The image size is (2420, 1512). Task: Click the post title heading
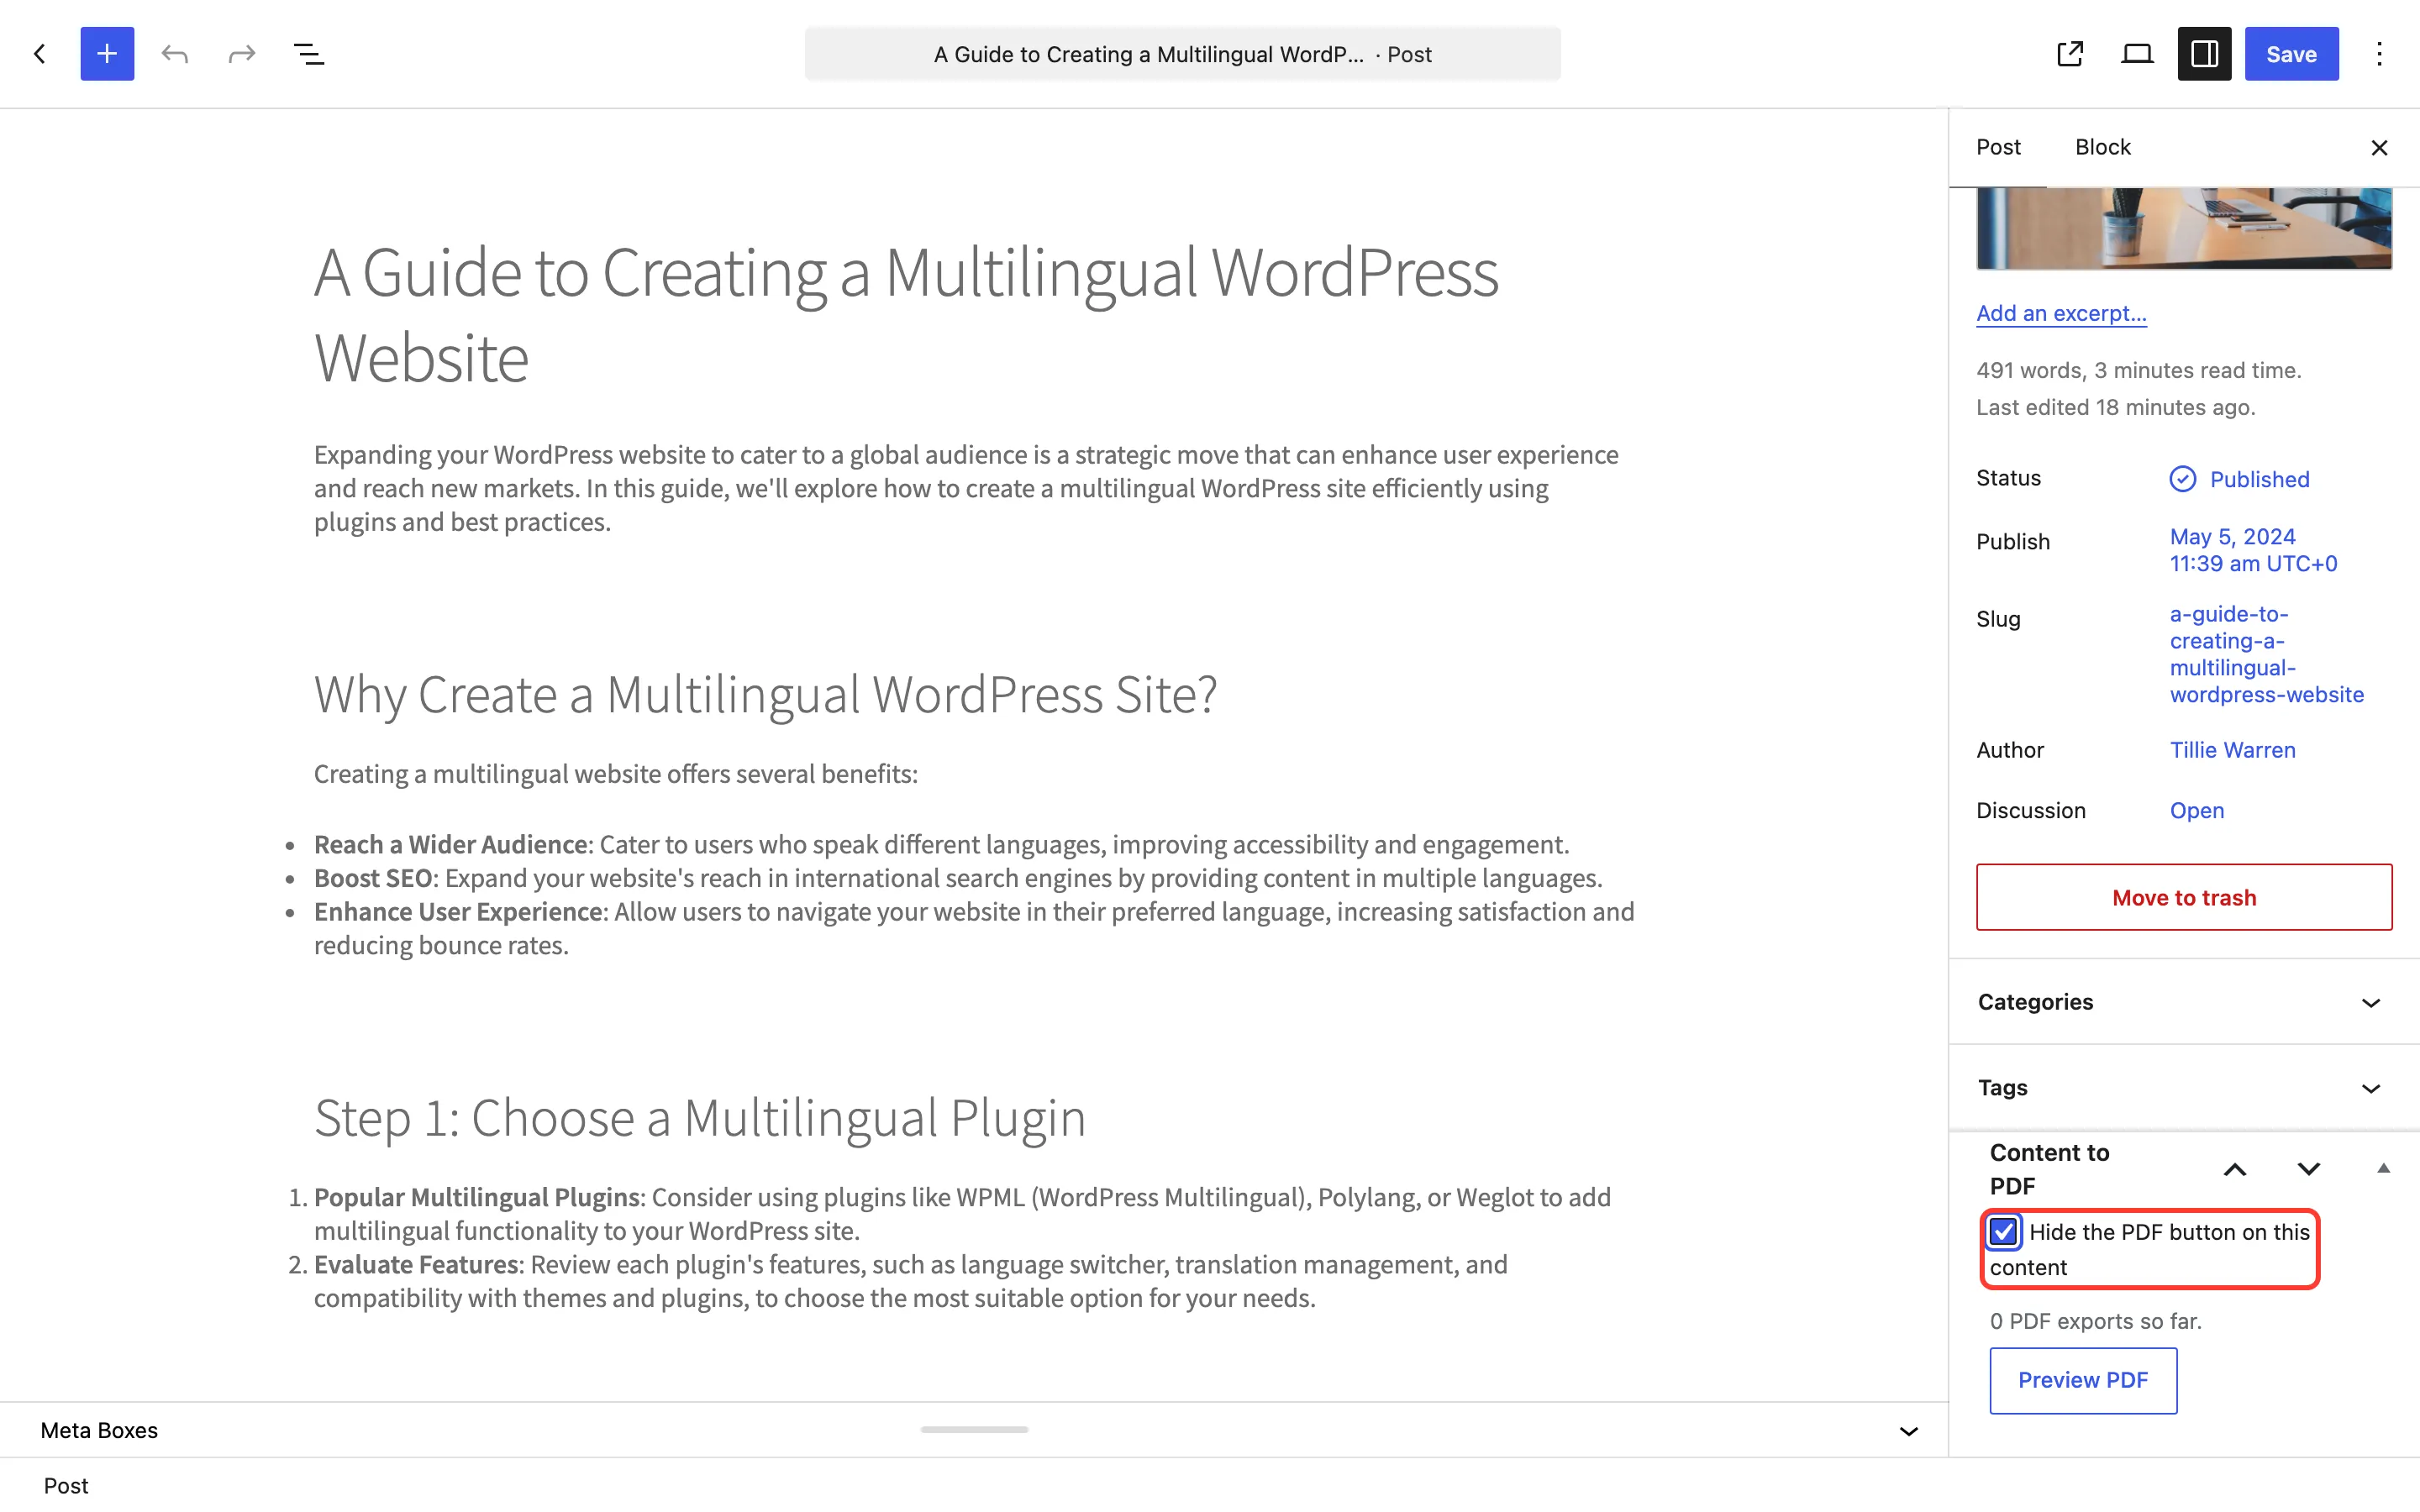pos(906,315)
